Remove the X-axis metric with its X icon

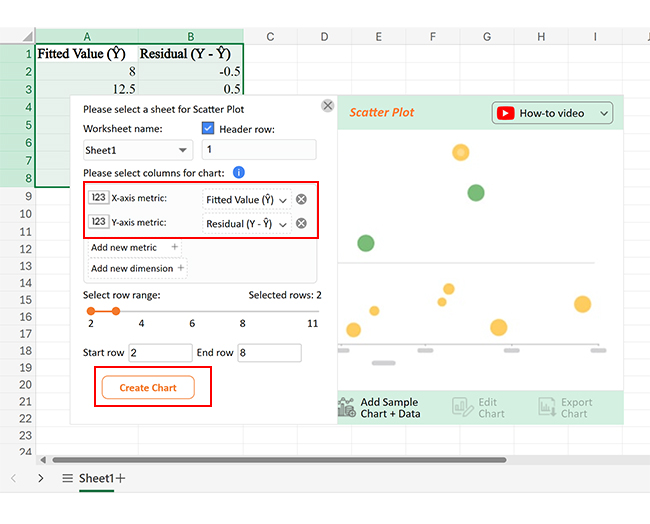(x=301, y=199)
